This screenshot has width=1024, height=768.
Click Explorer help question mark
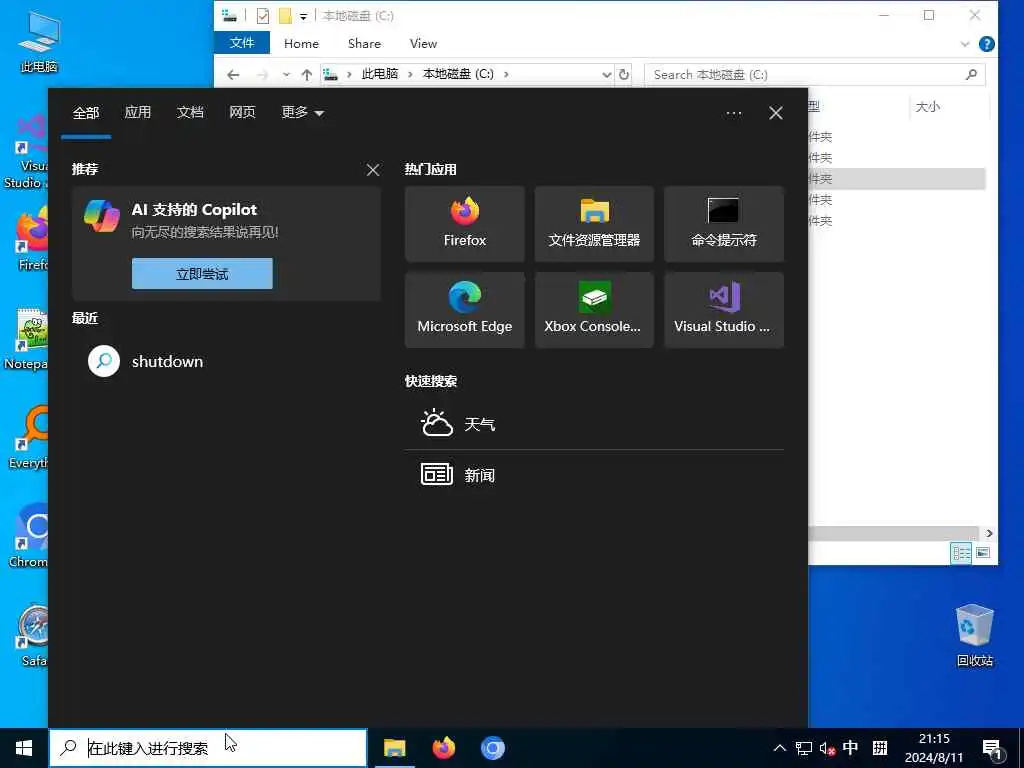tap(987, 44)
